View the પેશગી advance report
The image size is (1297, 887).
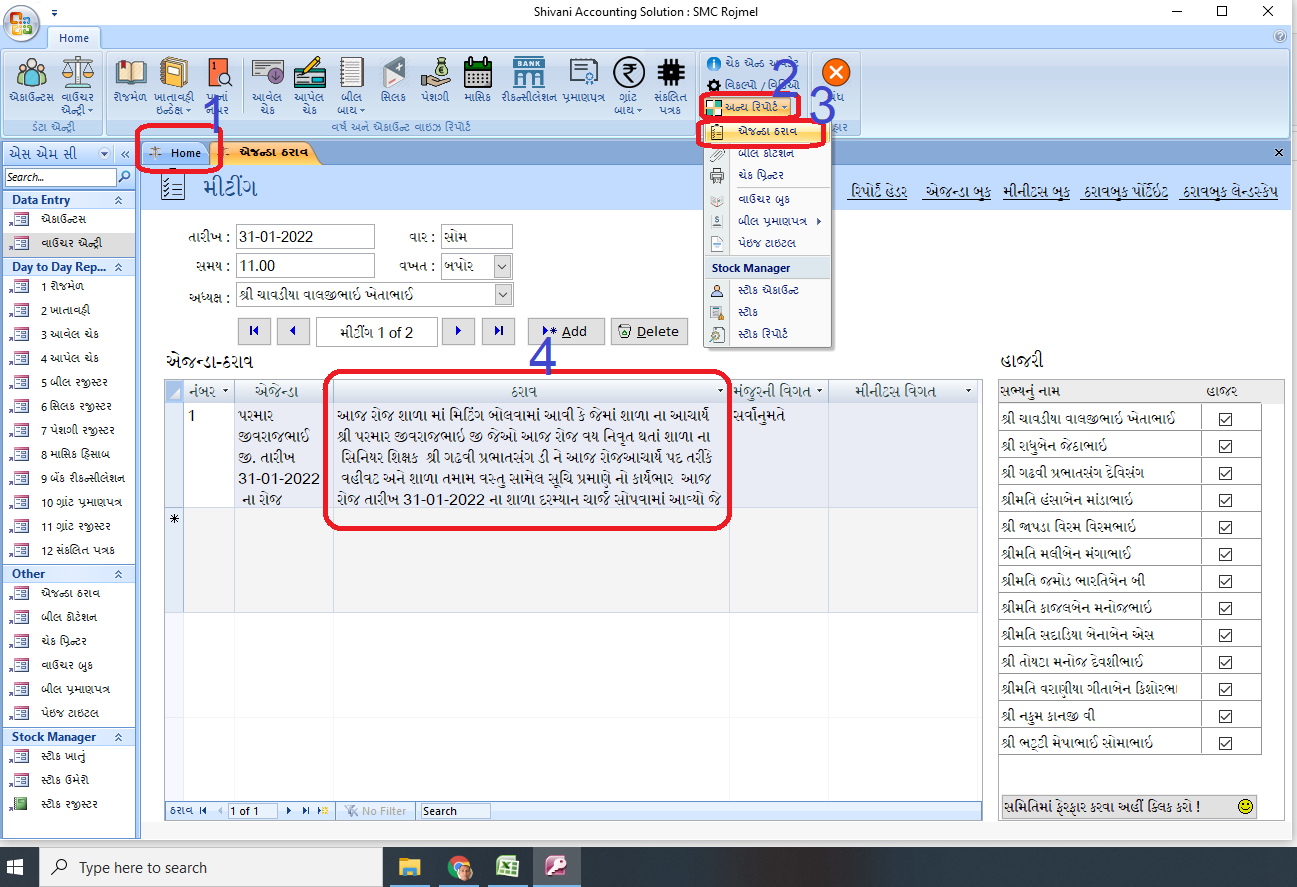point(435,80)
